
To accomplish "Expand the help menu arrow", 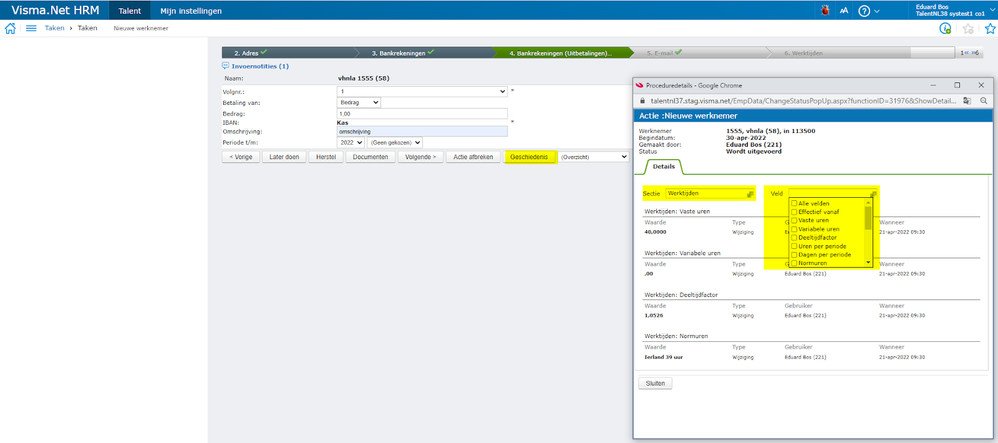I will point(877,11).
